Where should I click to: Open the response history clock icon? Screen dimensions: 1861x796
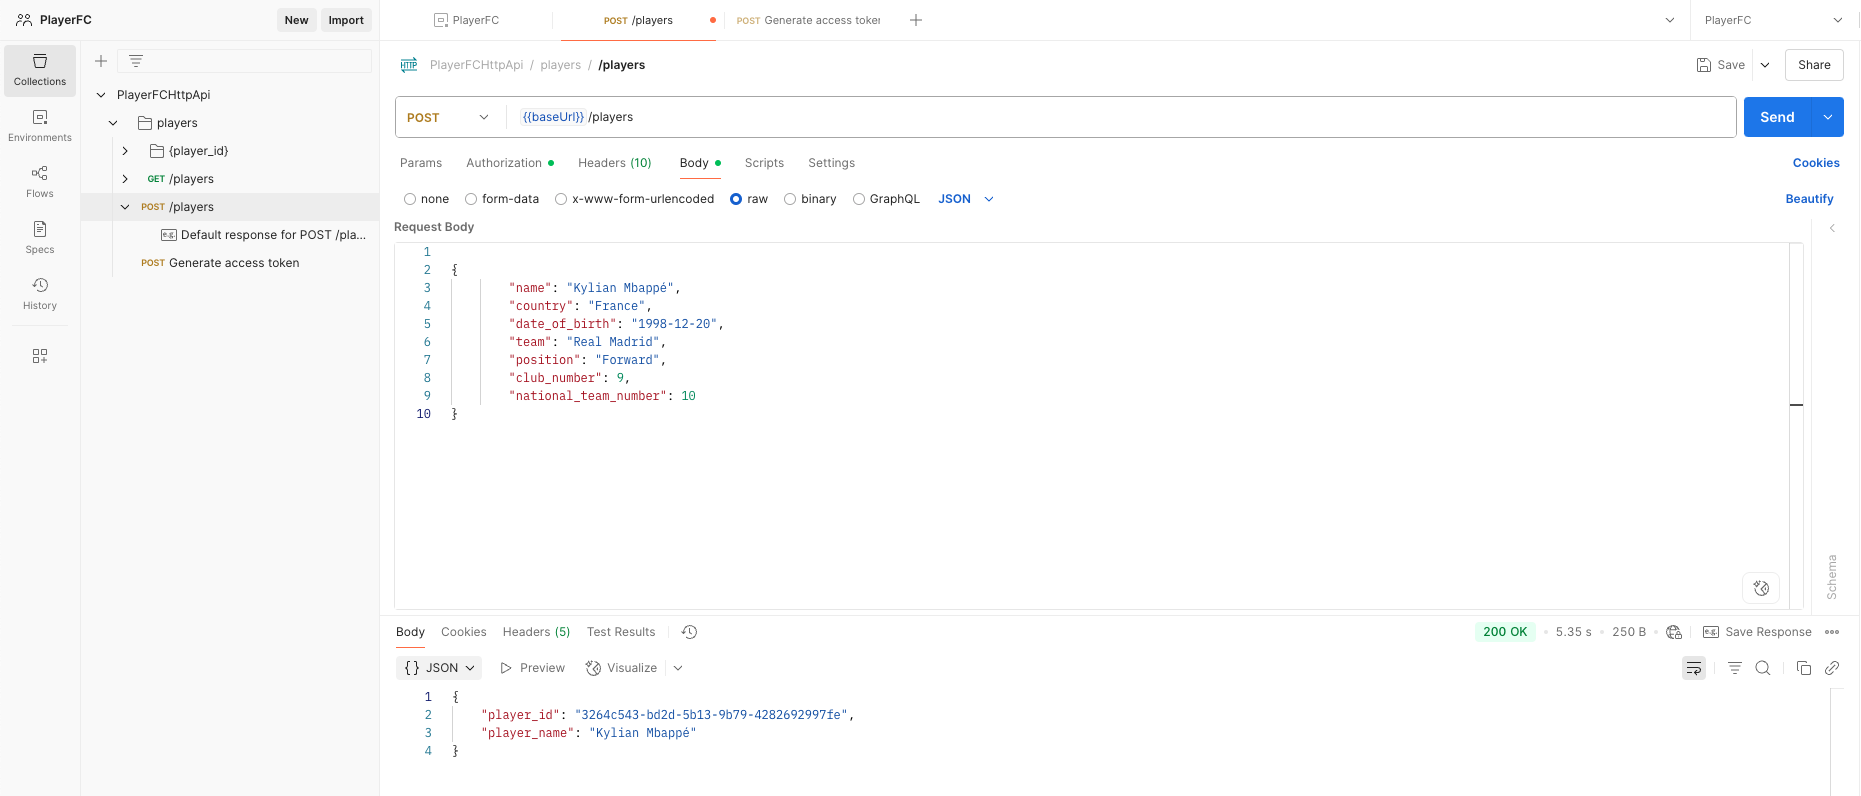coord(689,632)
